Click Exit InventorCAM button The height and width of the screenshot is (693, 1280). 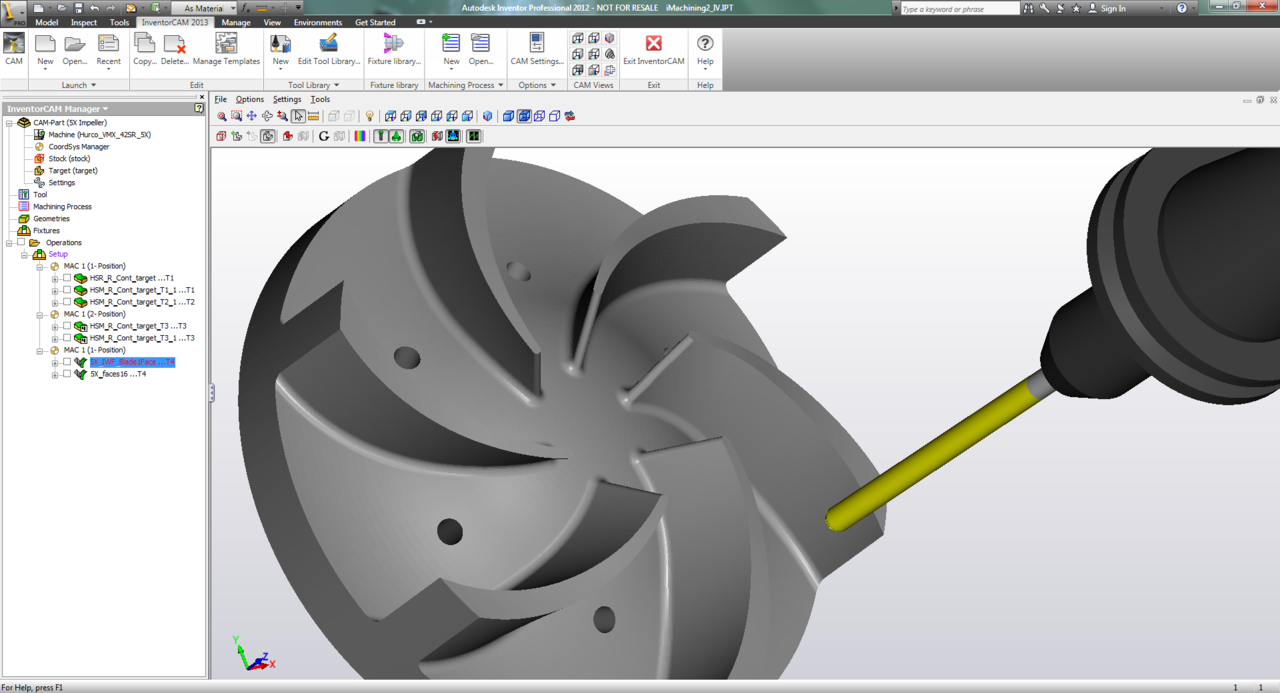click(654, 49)
